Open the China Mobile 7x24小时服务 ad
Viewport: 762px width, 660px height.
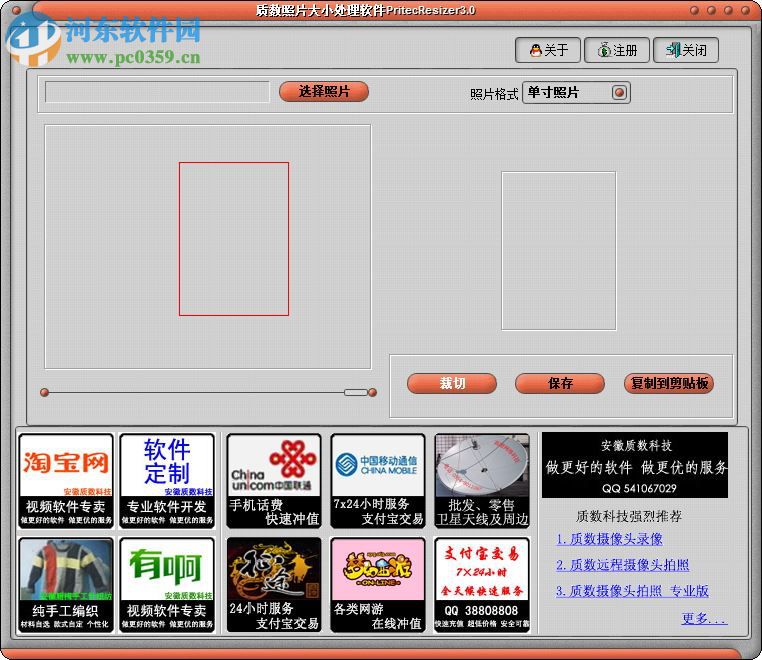(378, 481)
